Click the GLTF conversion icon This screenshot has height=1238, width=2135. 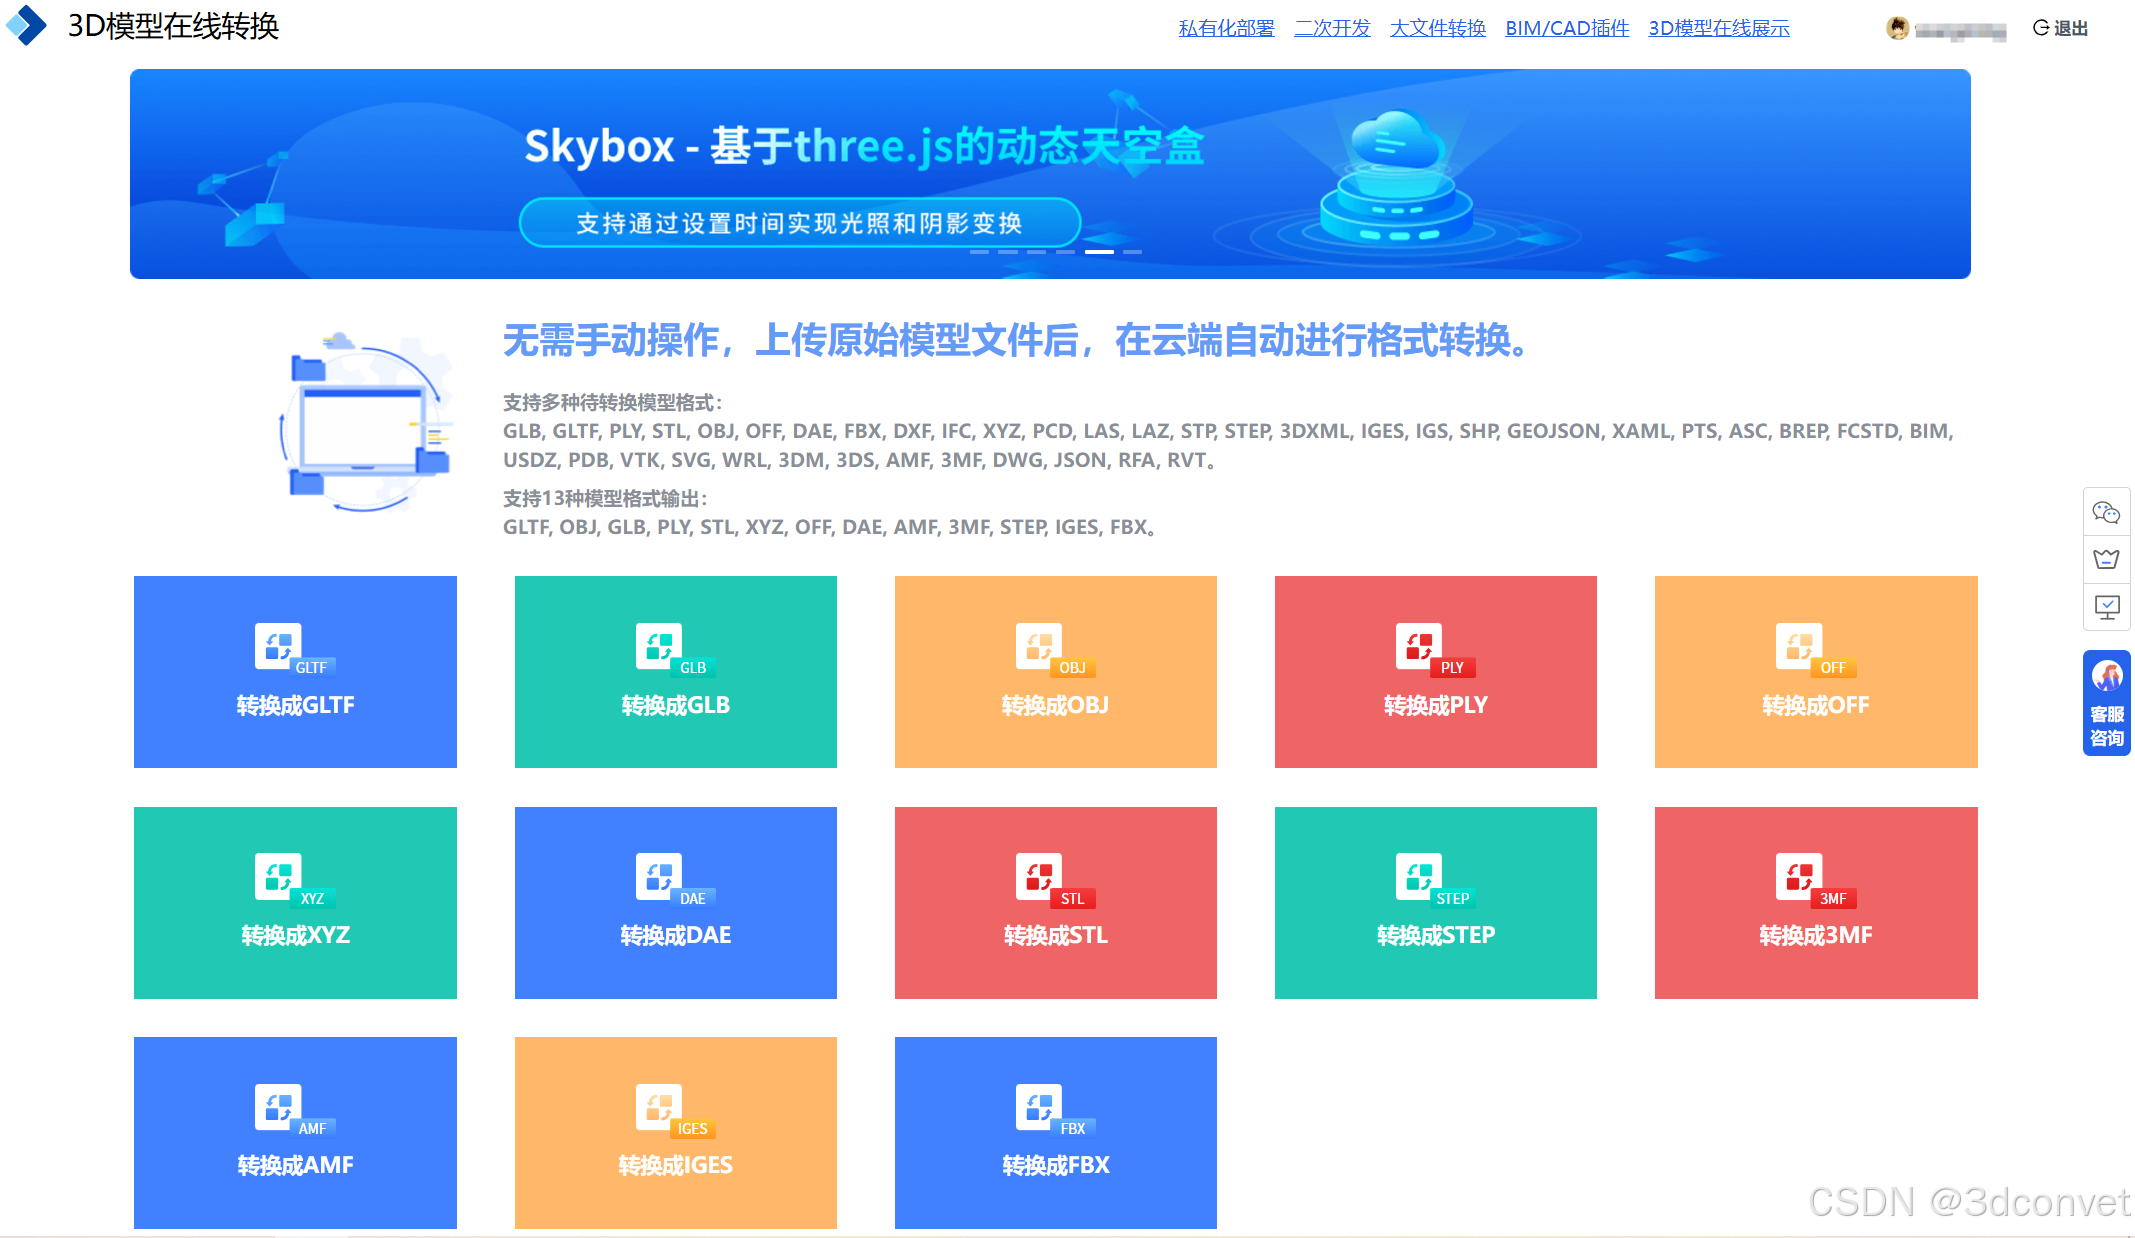pos(279,645)
